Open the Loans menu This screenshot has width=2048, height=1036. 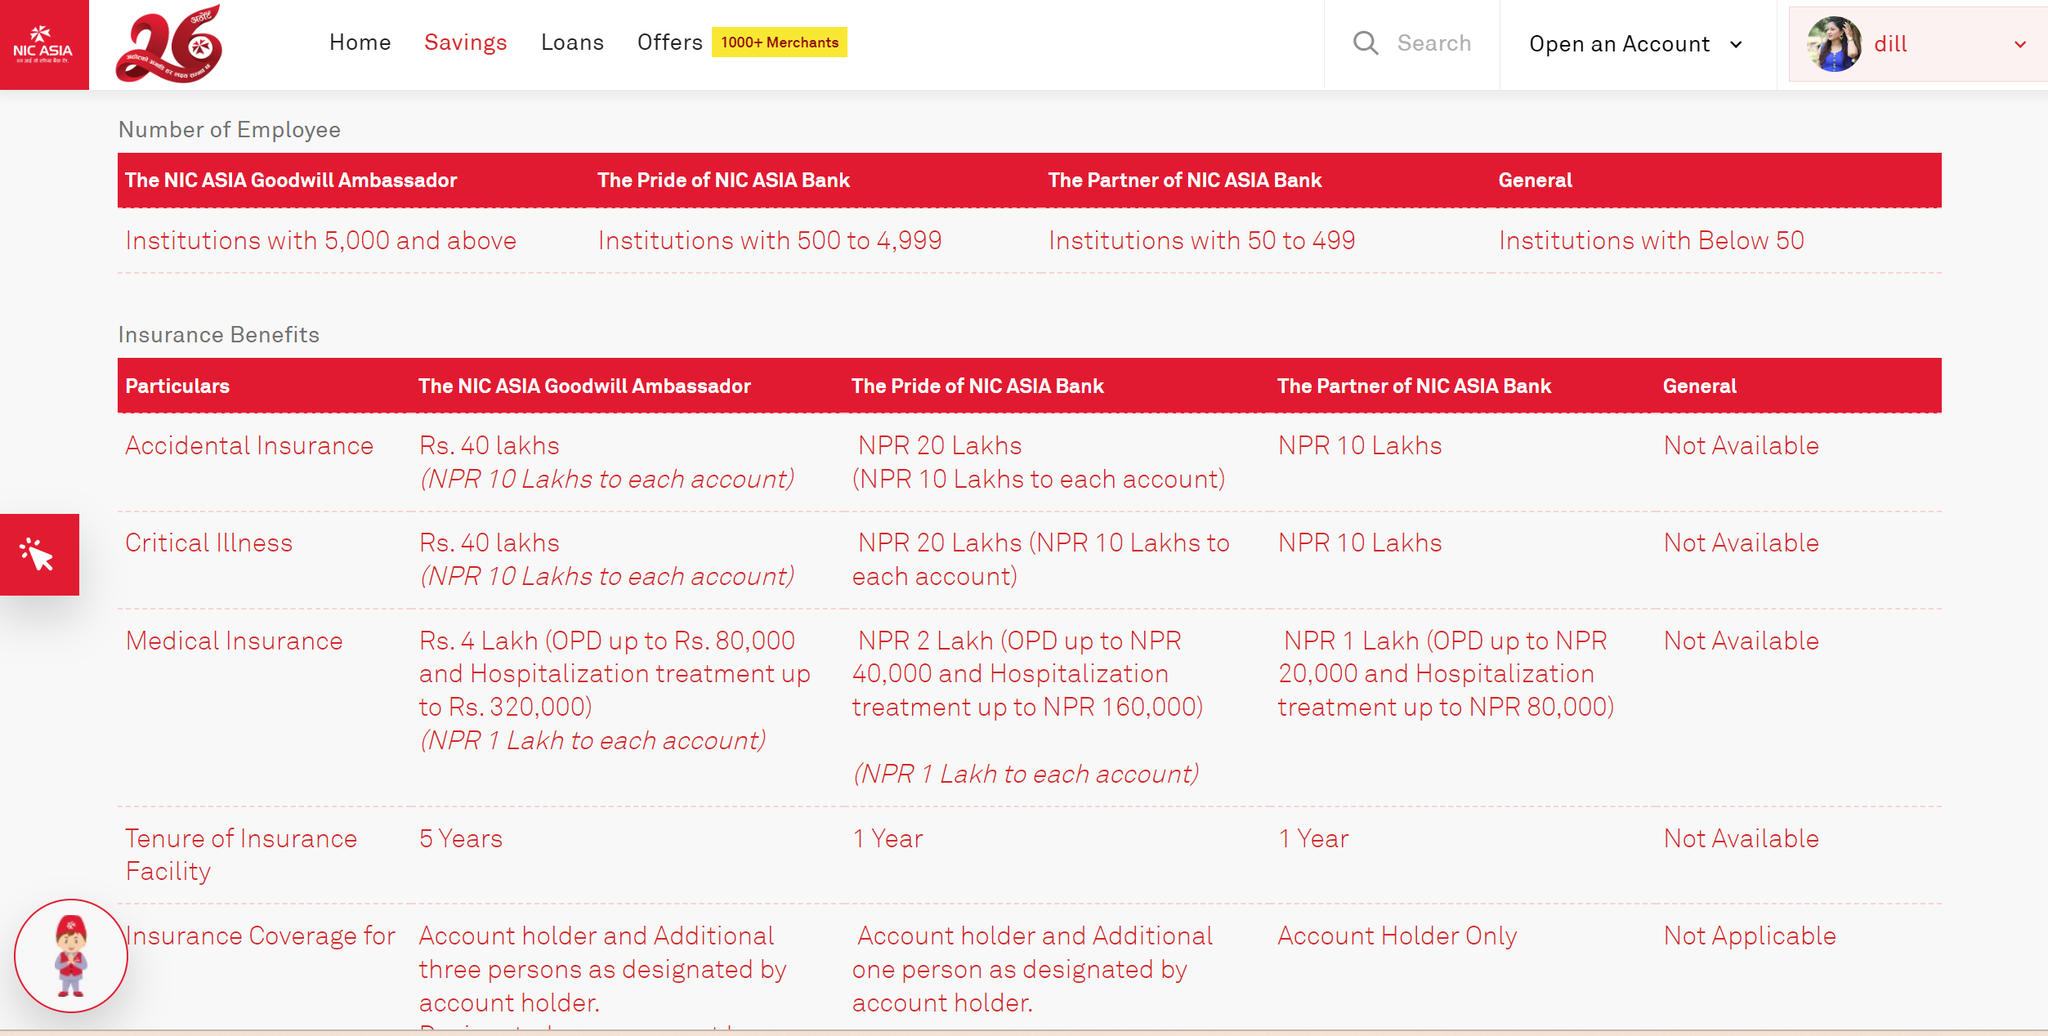pyautogui.click(x=572, y=42)
